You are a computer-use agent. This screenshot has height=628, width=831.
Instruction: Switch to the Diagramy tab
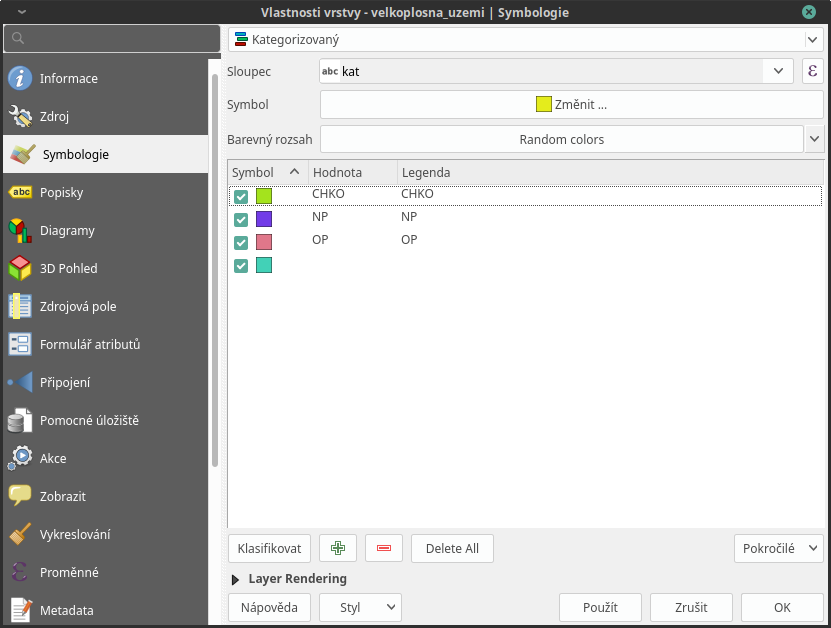(x=105, y=231)
